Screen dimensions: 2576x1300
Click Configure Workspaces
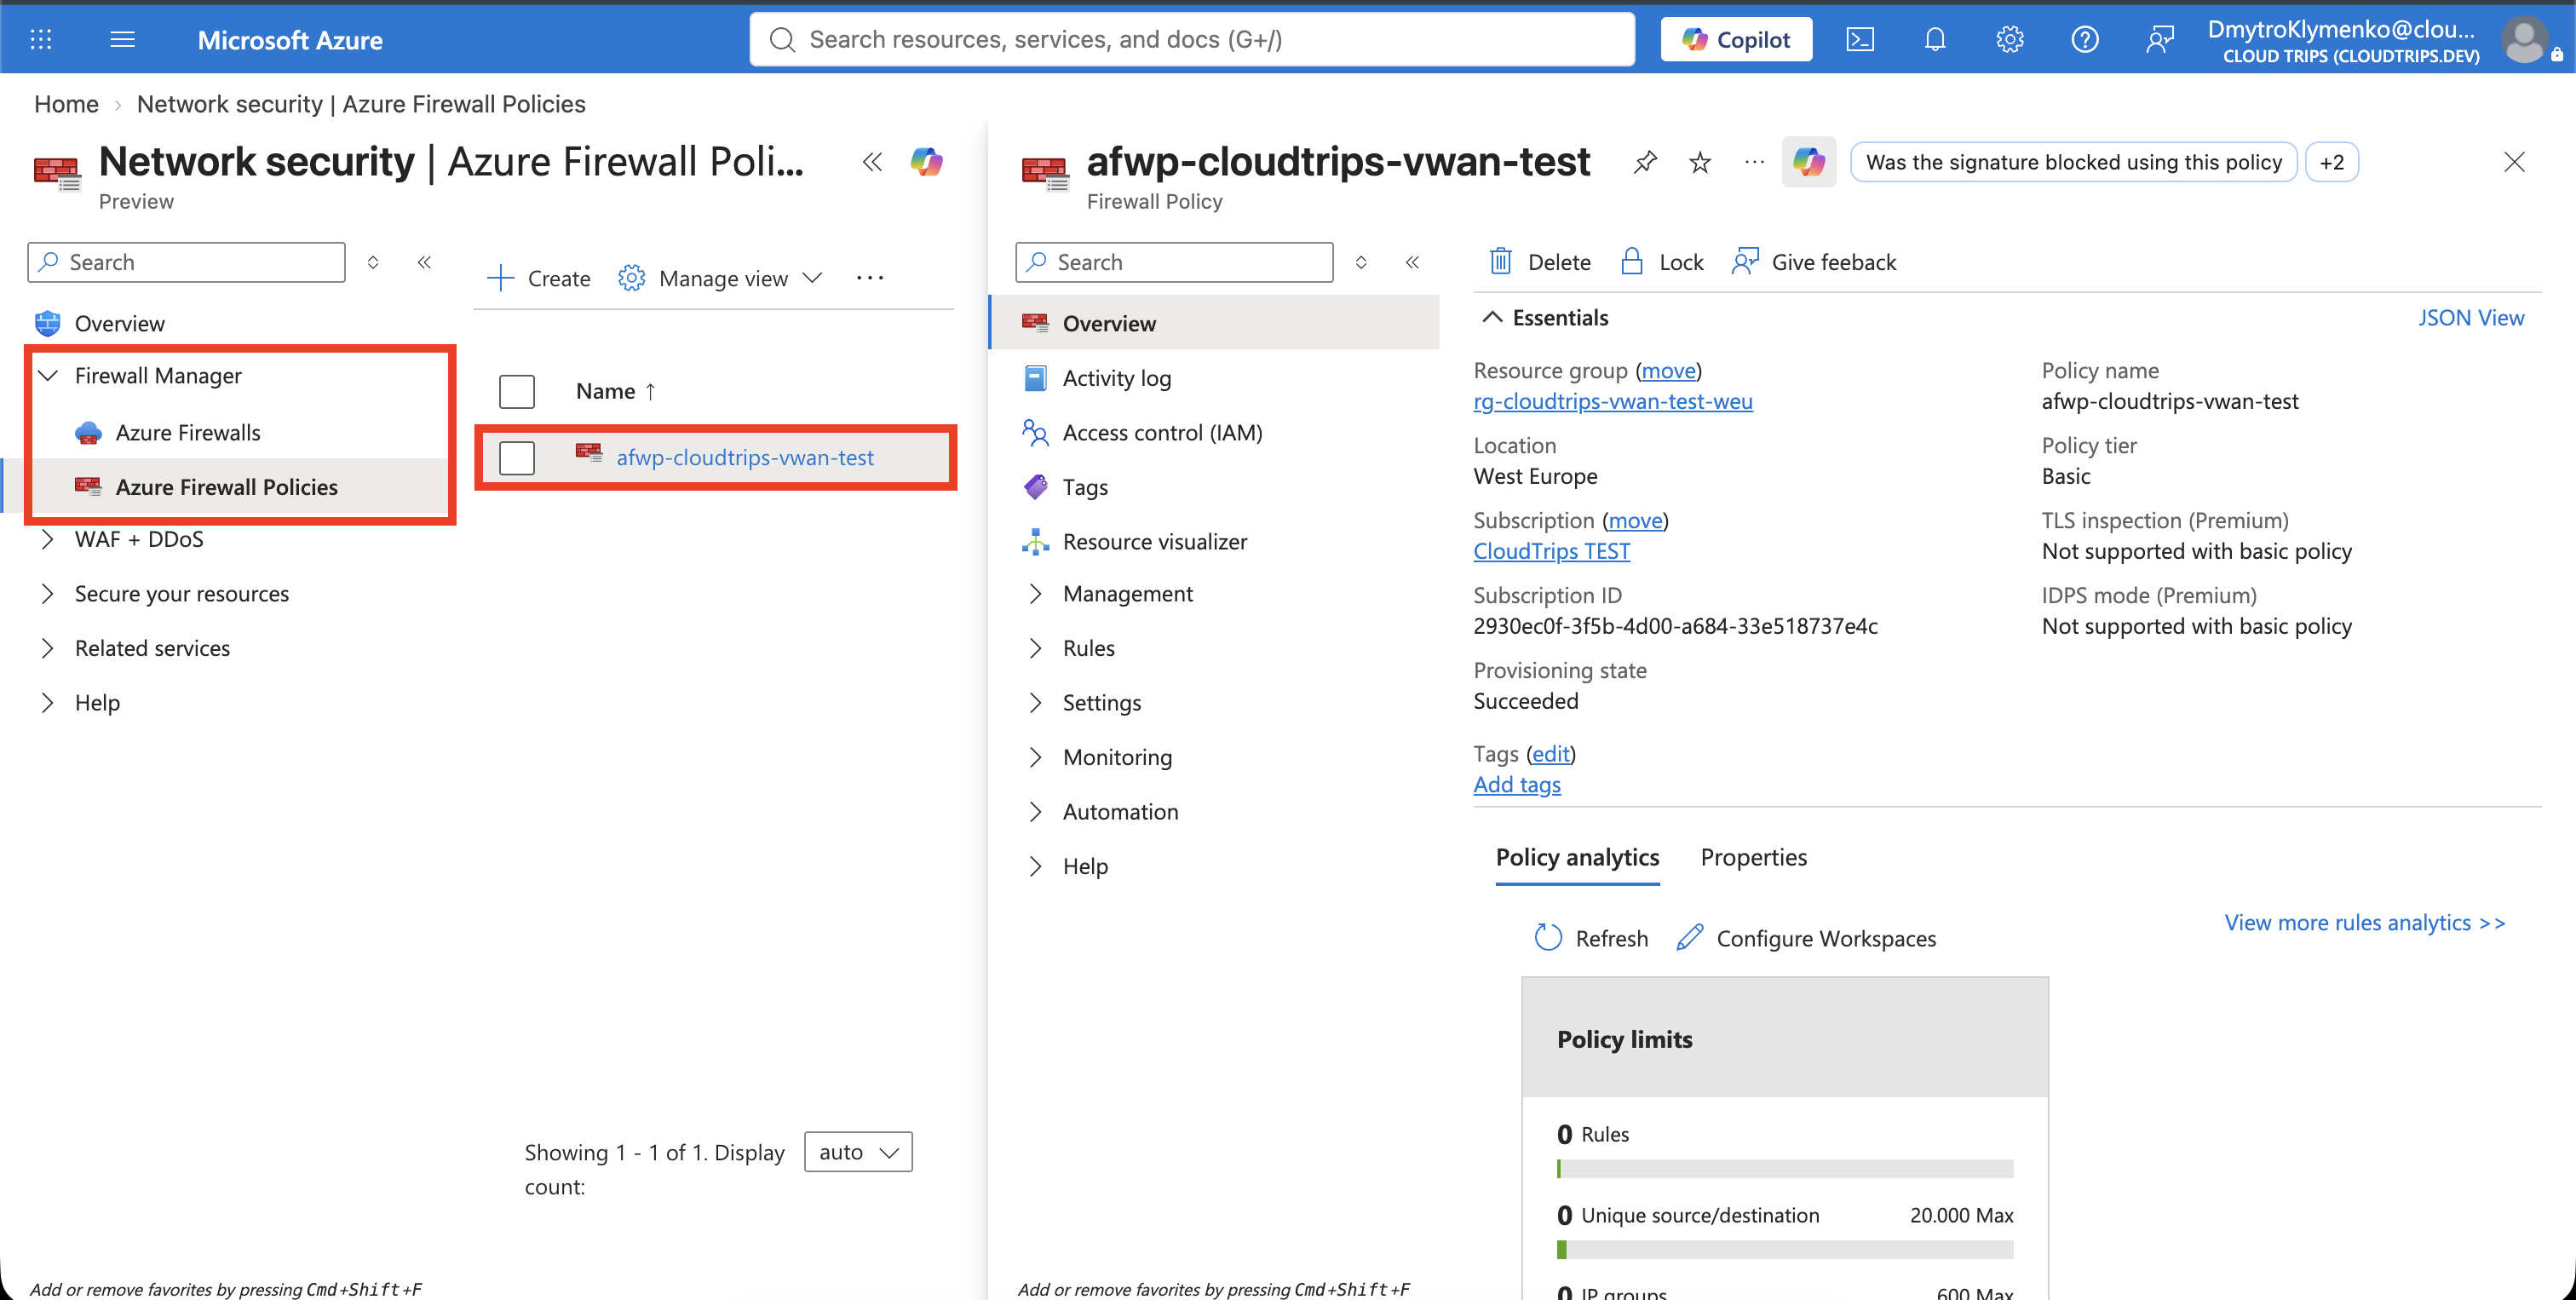(1806, 938)
